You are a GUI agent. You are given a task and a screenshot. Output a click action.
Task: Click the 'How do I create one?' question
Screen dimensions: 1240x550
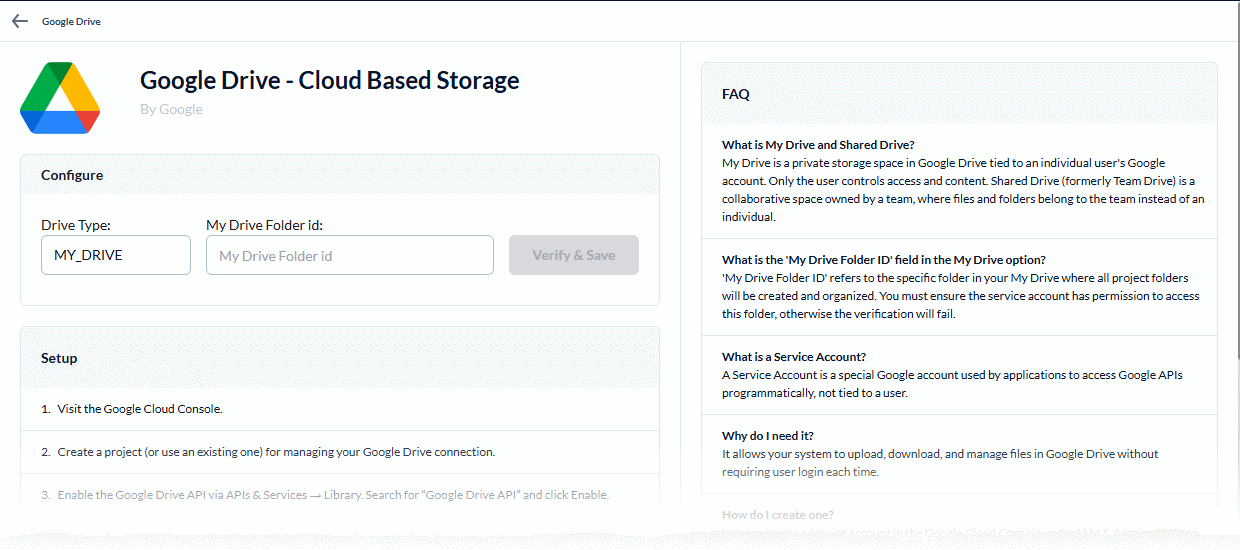[x=778, y=515]
